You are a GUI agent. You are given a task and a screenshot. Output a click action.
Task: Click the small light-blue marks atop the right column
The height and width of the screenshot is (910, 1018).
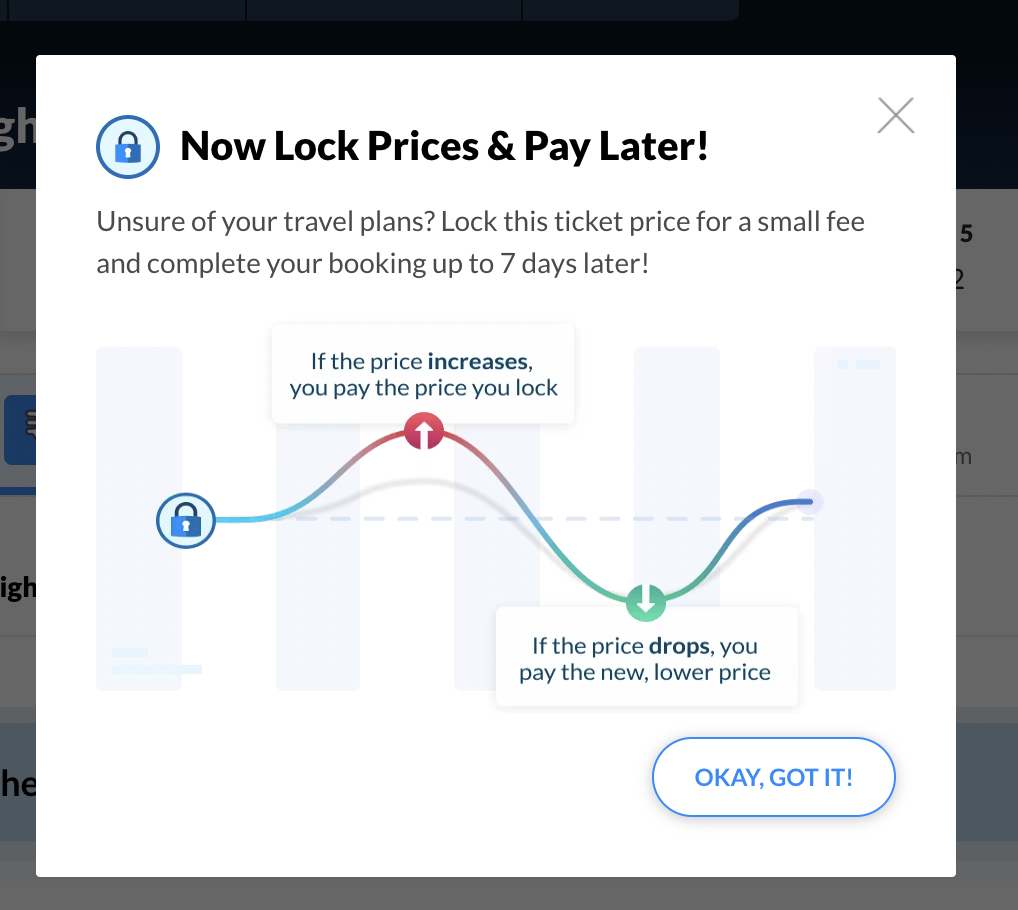[x=859, y=365]
